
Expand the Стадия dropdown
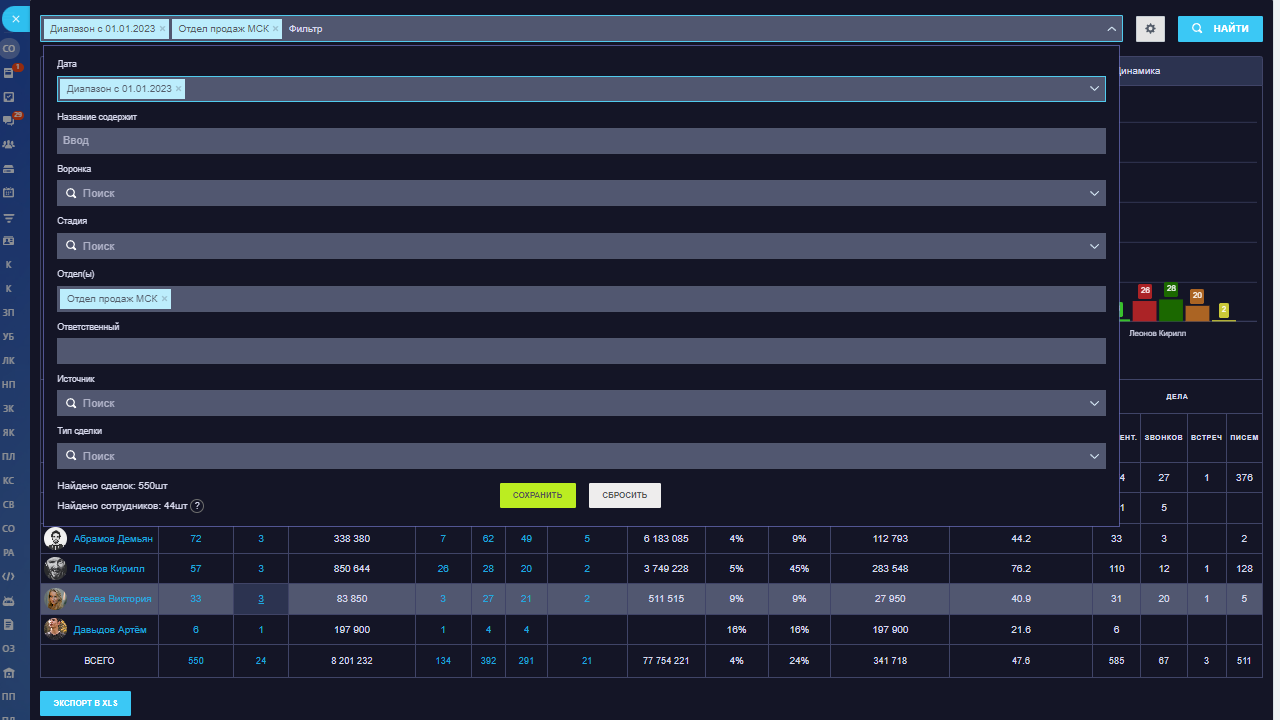tap(1094, 246)
